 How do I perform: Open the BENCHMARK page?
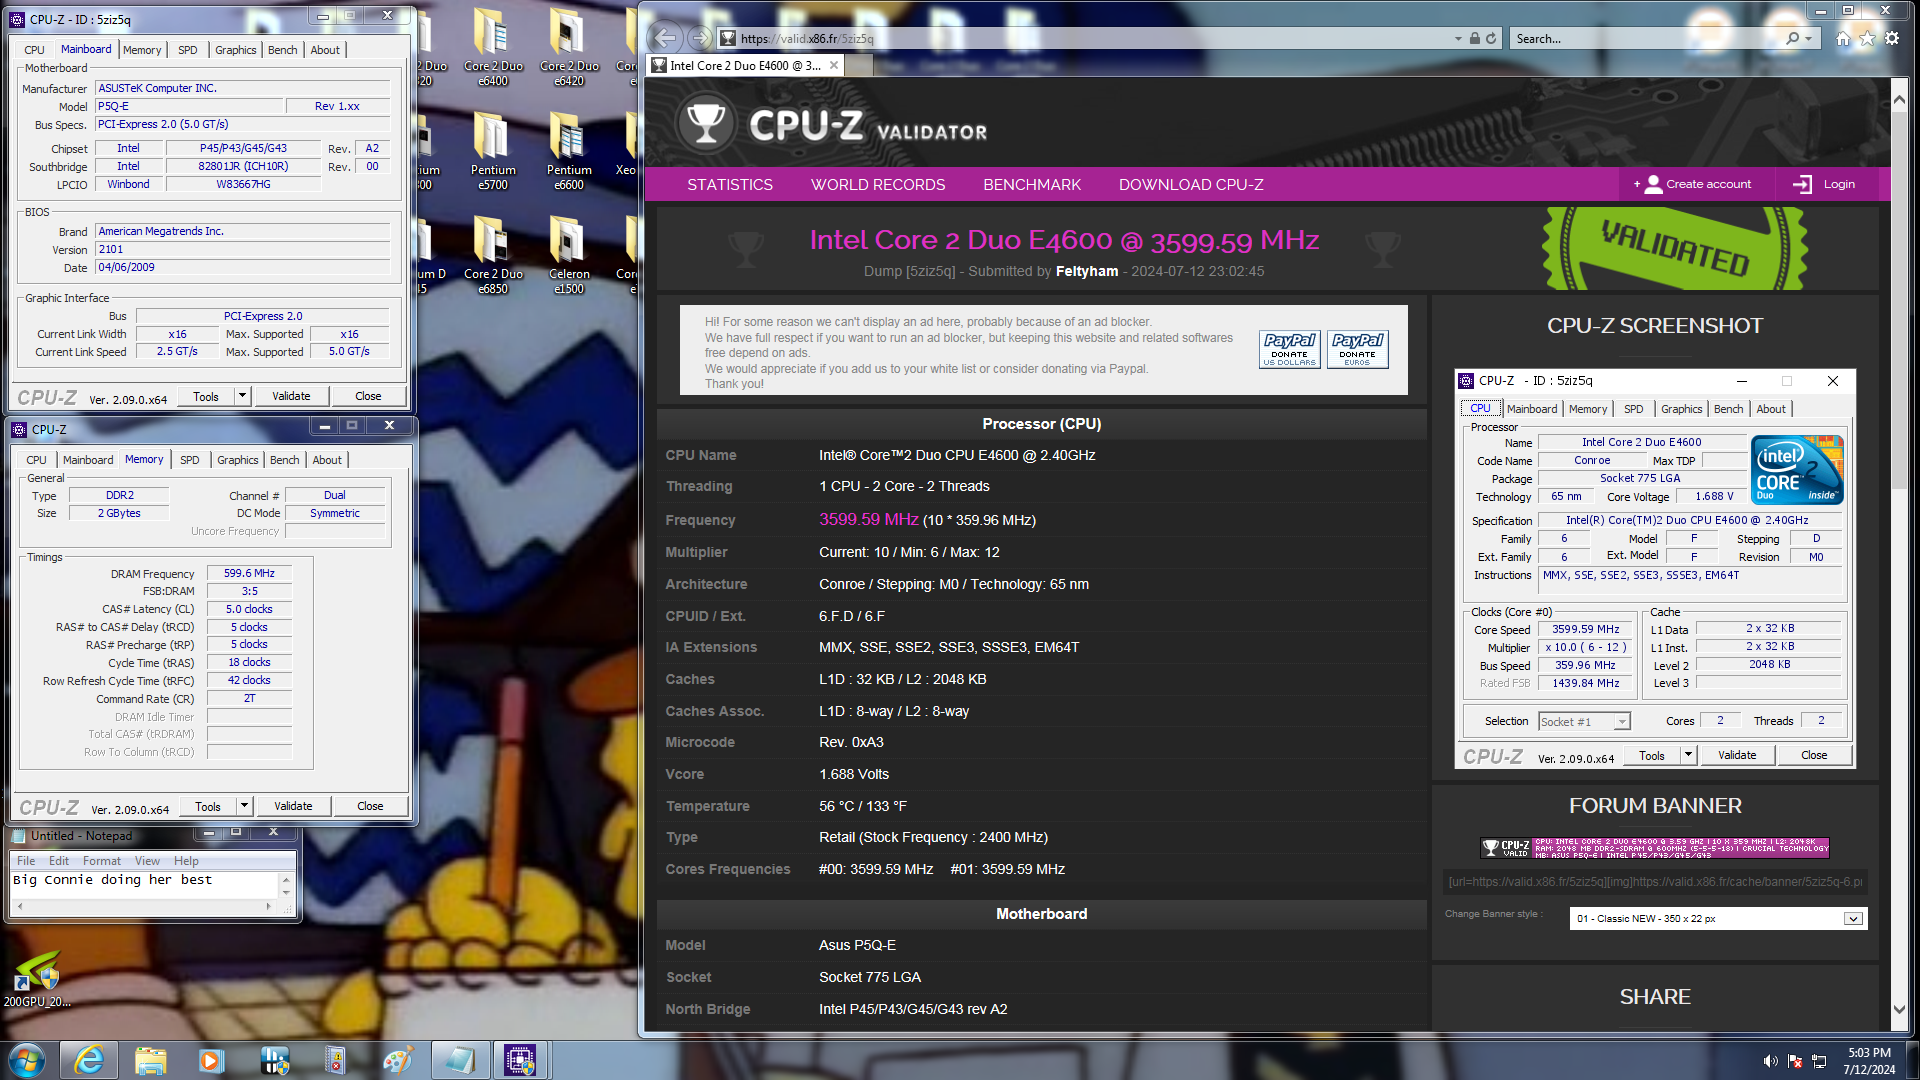click(x=1032, y=185)
